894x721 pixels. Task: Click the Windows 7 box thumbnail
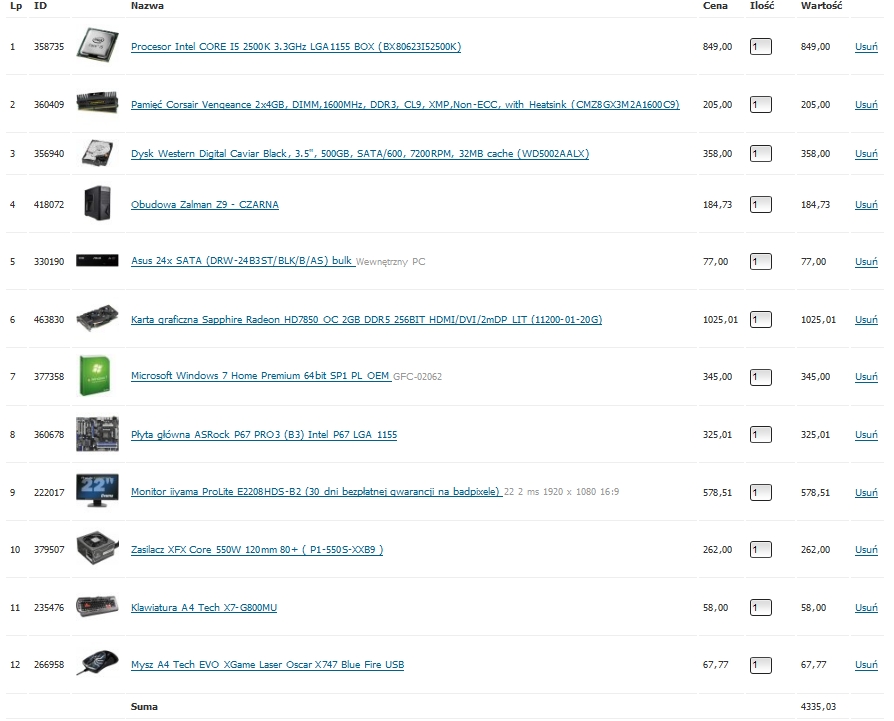[x=95, y=376]
